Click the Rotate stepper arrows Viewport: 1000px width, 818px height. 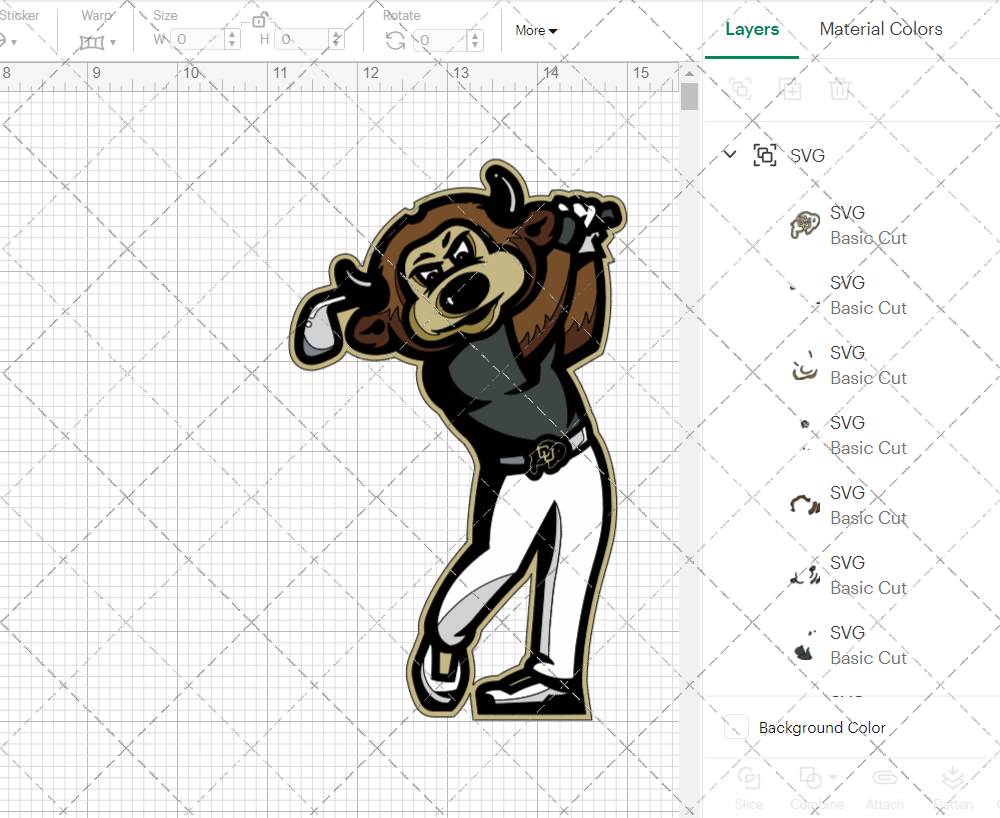474,40
